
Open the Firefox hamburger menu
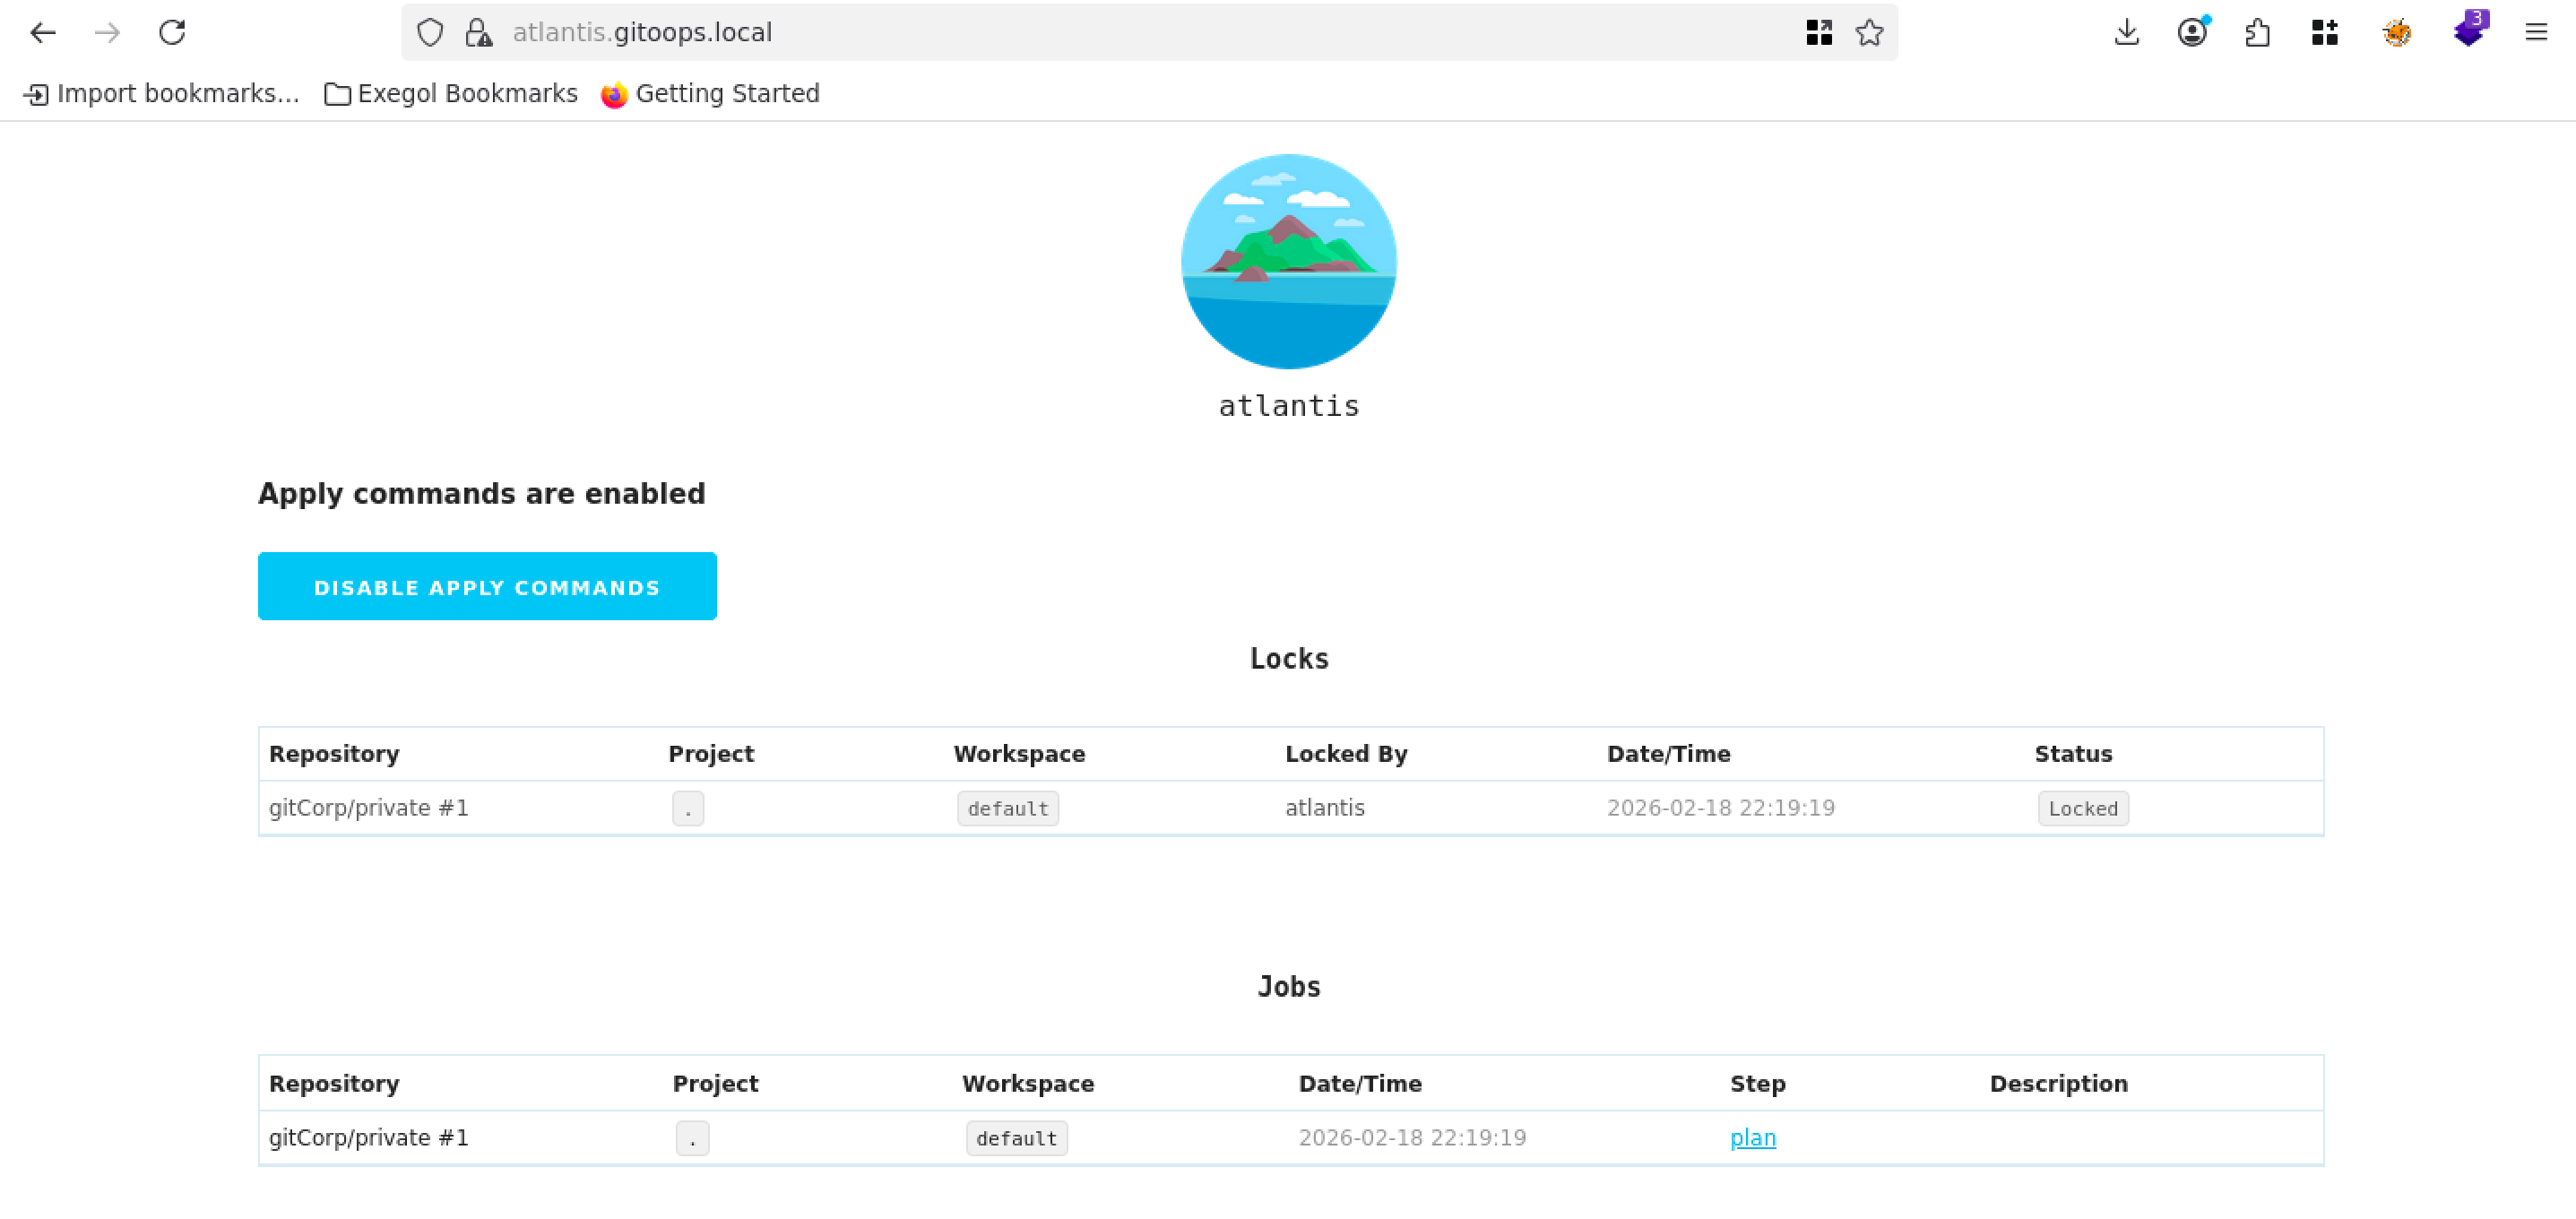pos(2535,33)
